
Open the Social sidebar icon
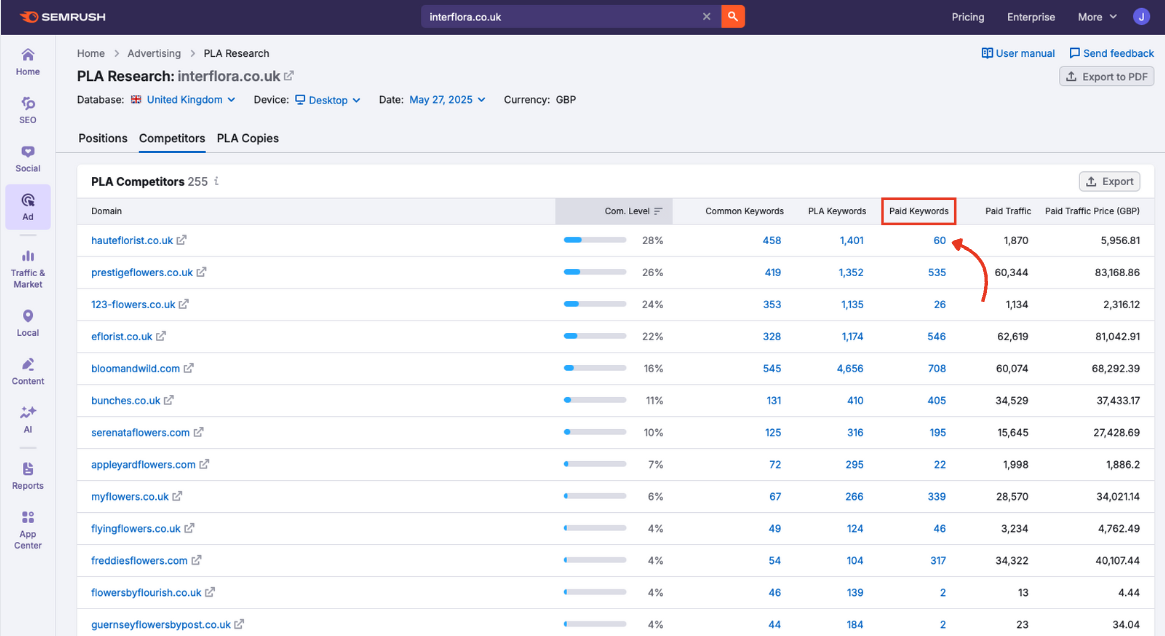[x=28, y=158]
